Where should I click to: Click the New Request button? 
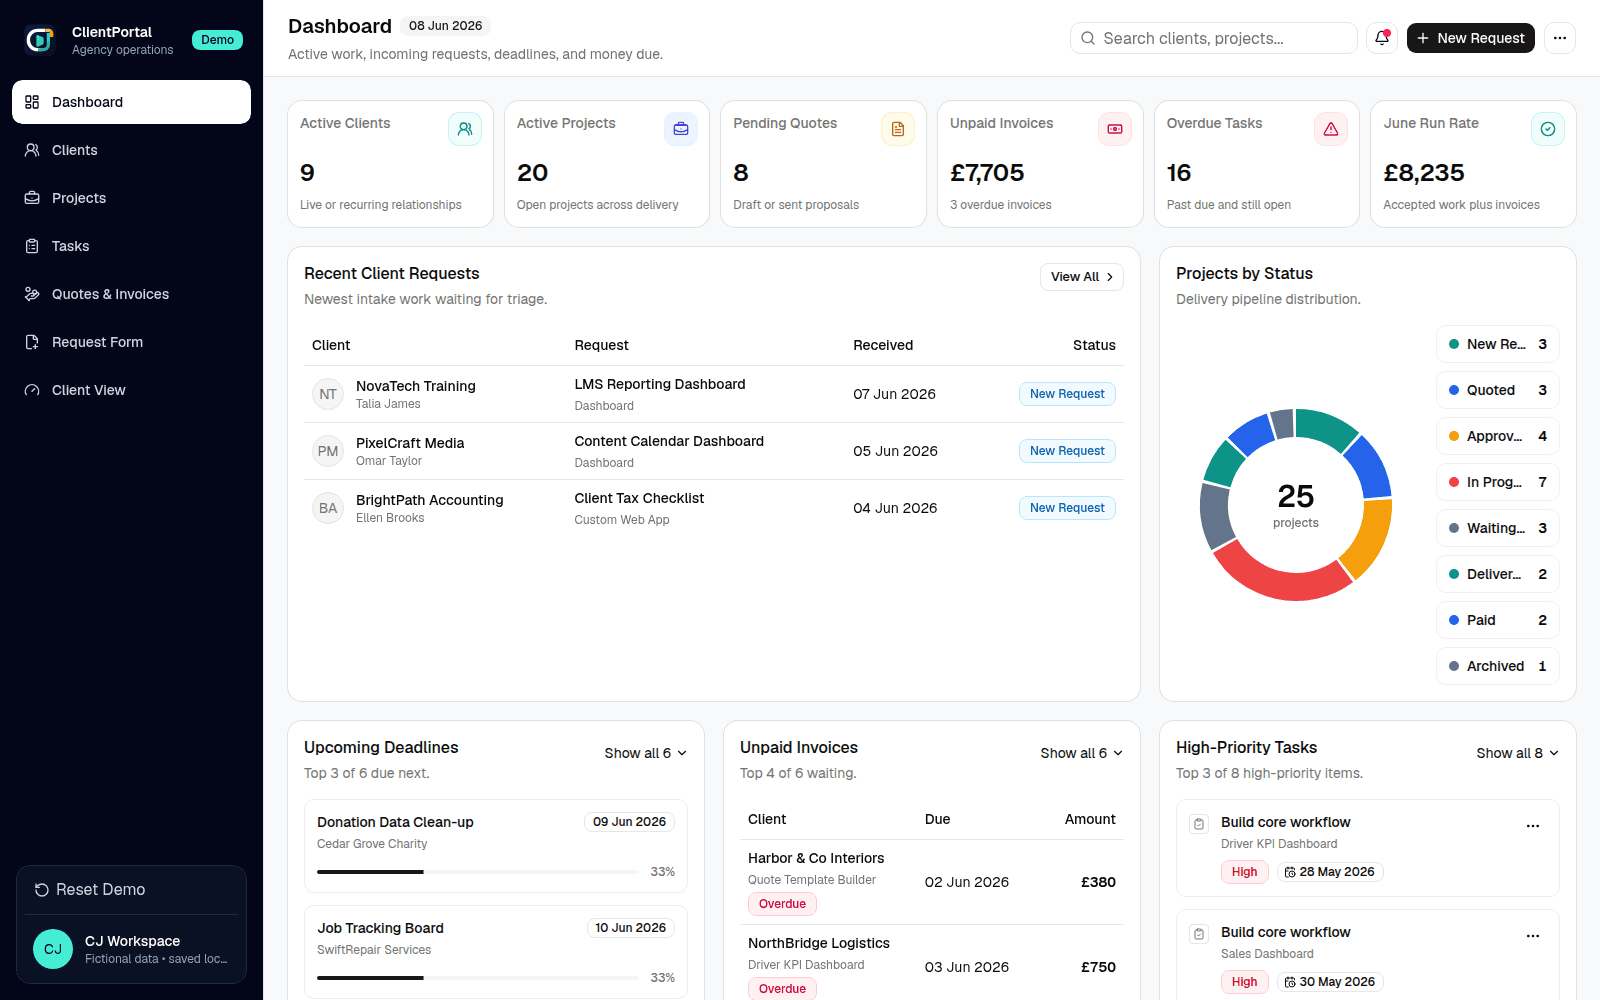click(x=1470, y=38)
